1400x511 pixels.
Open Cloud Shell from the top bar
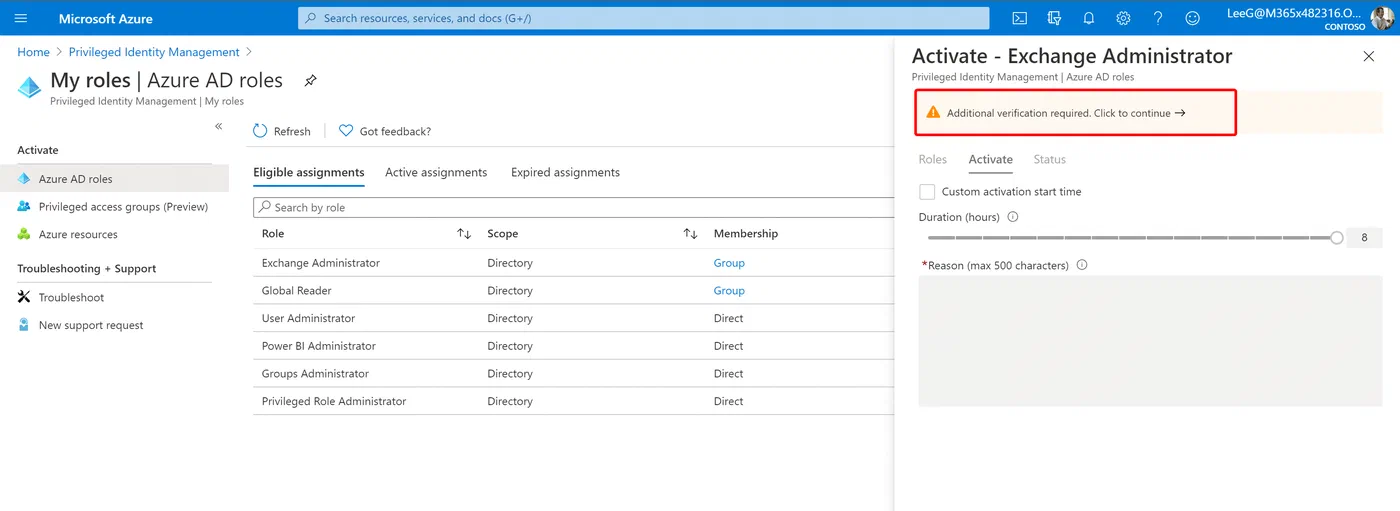click(x=1019, y=18)
